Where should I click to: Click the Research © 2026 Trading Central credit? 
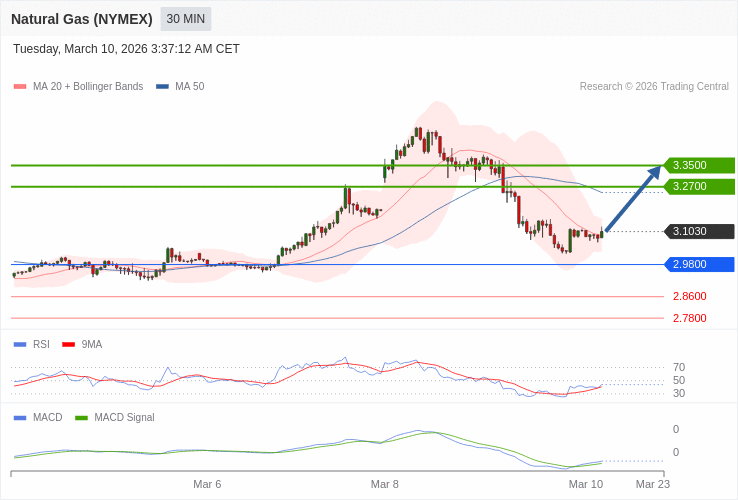click(x=654, y=87)
